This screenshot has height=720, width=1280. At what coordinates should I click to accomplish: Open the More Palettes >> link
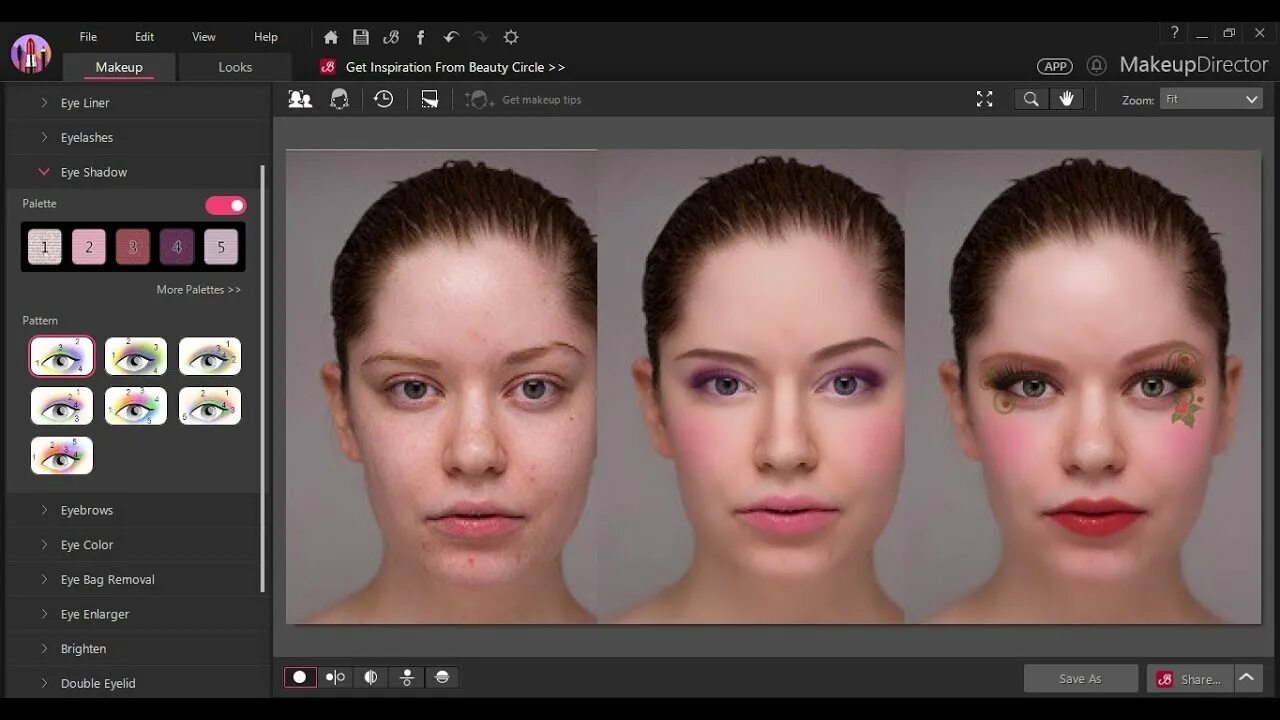[x=199, y=290]
